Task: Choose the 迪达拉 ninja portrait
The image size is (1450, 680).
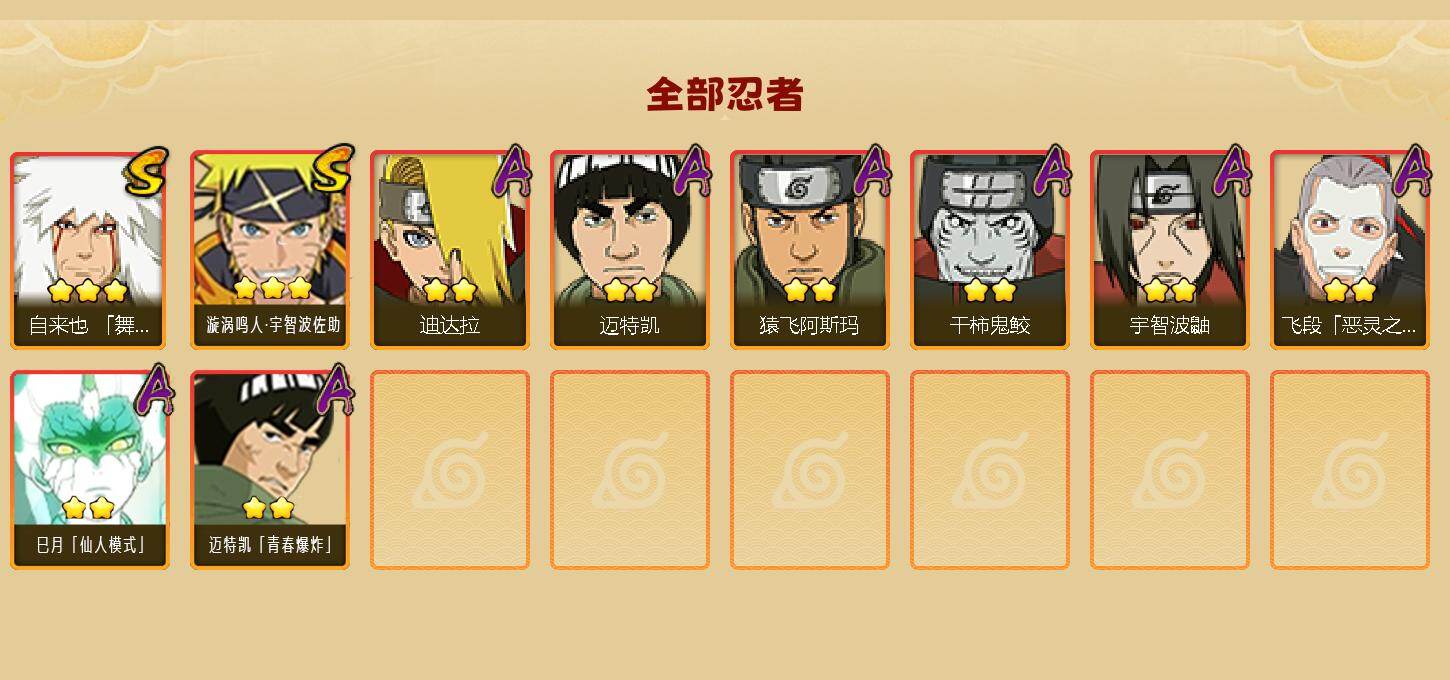Action: tap(450, 250)
